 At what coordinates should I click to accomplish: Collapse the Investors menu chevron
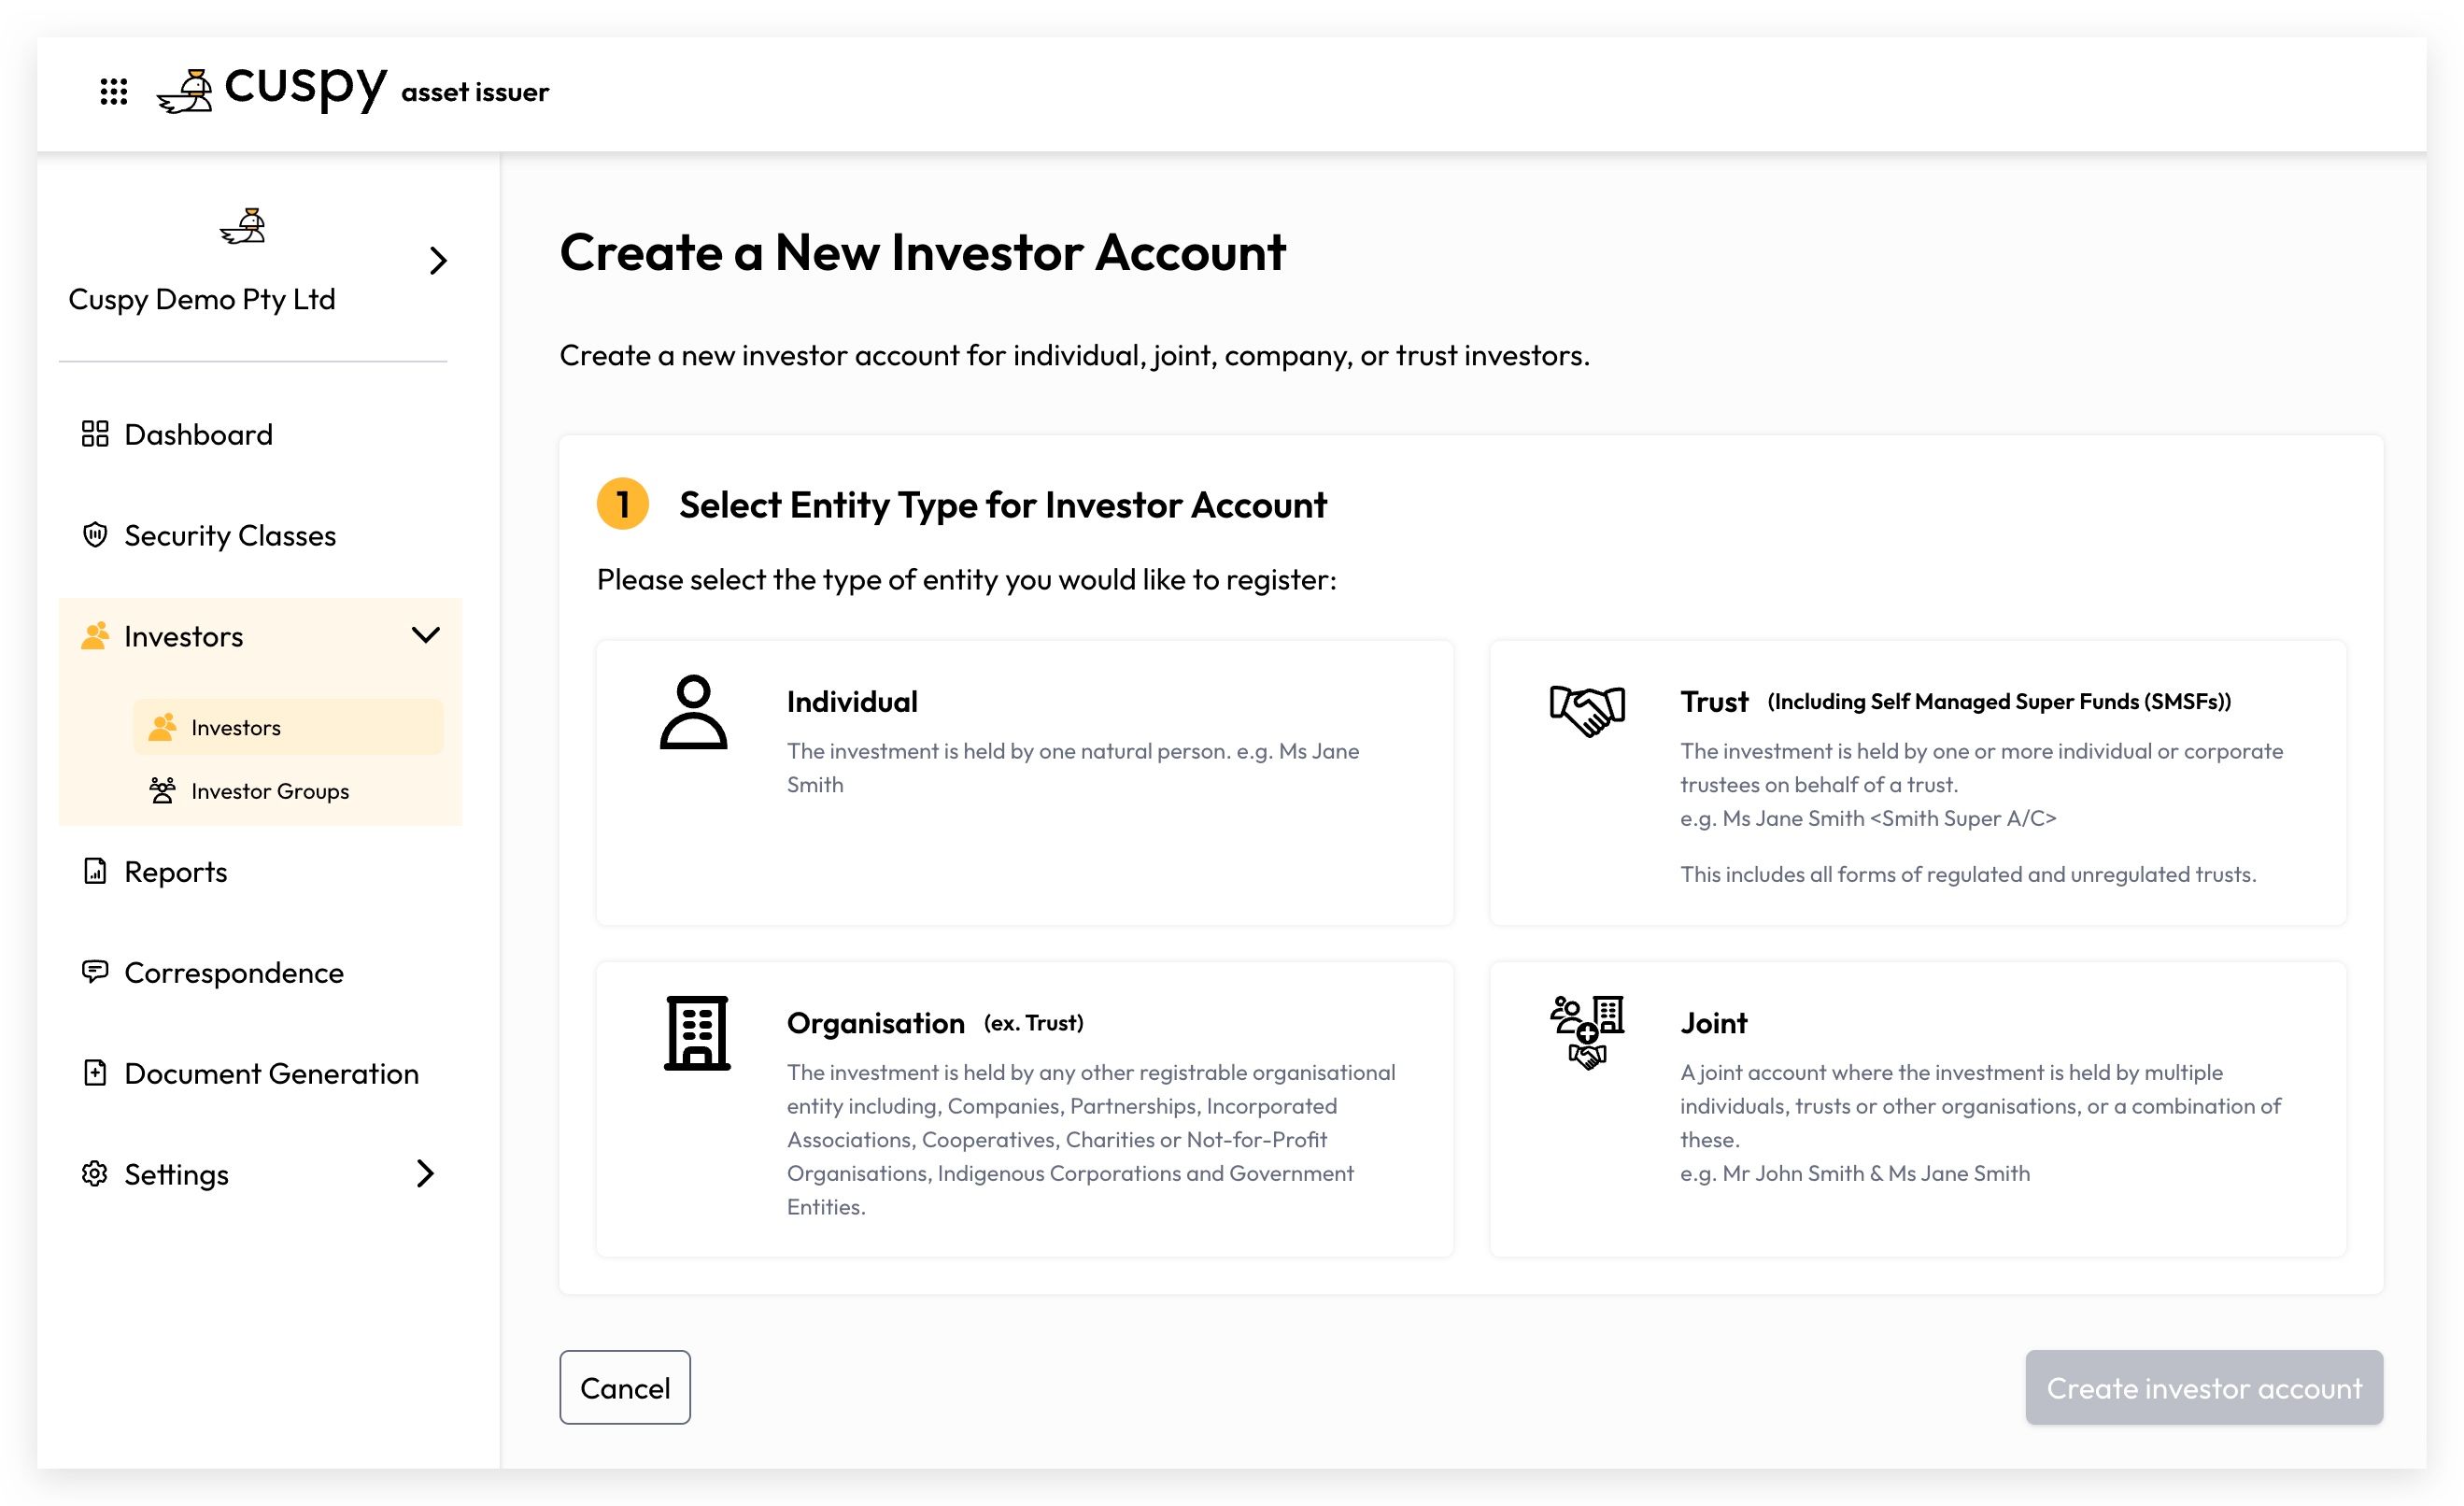(x=426, y=635)
